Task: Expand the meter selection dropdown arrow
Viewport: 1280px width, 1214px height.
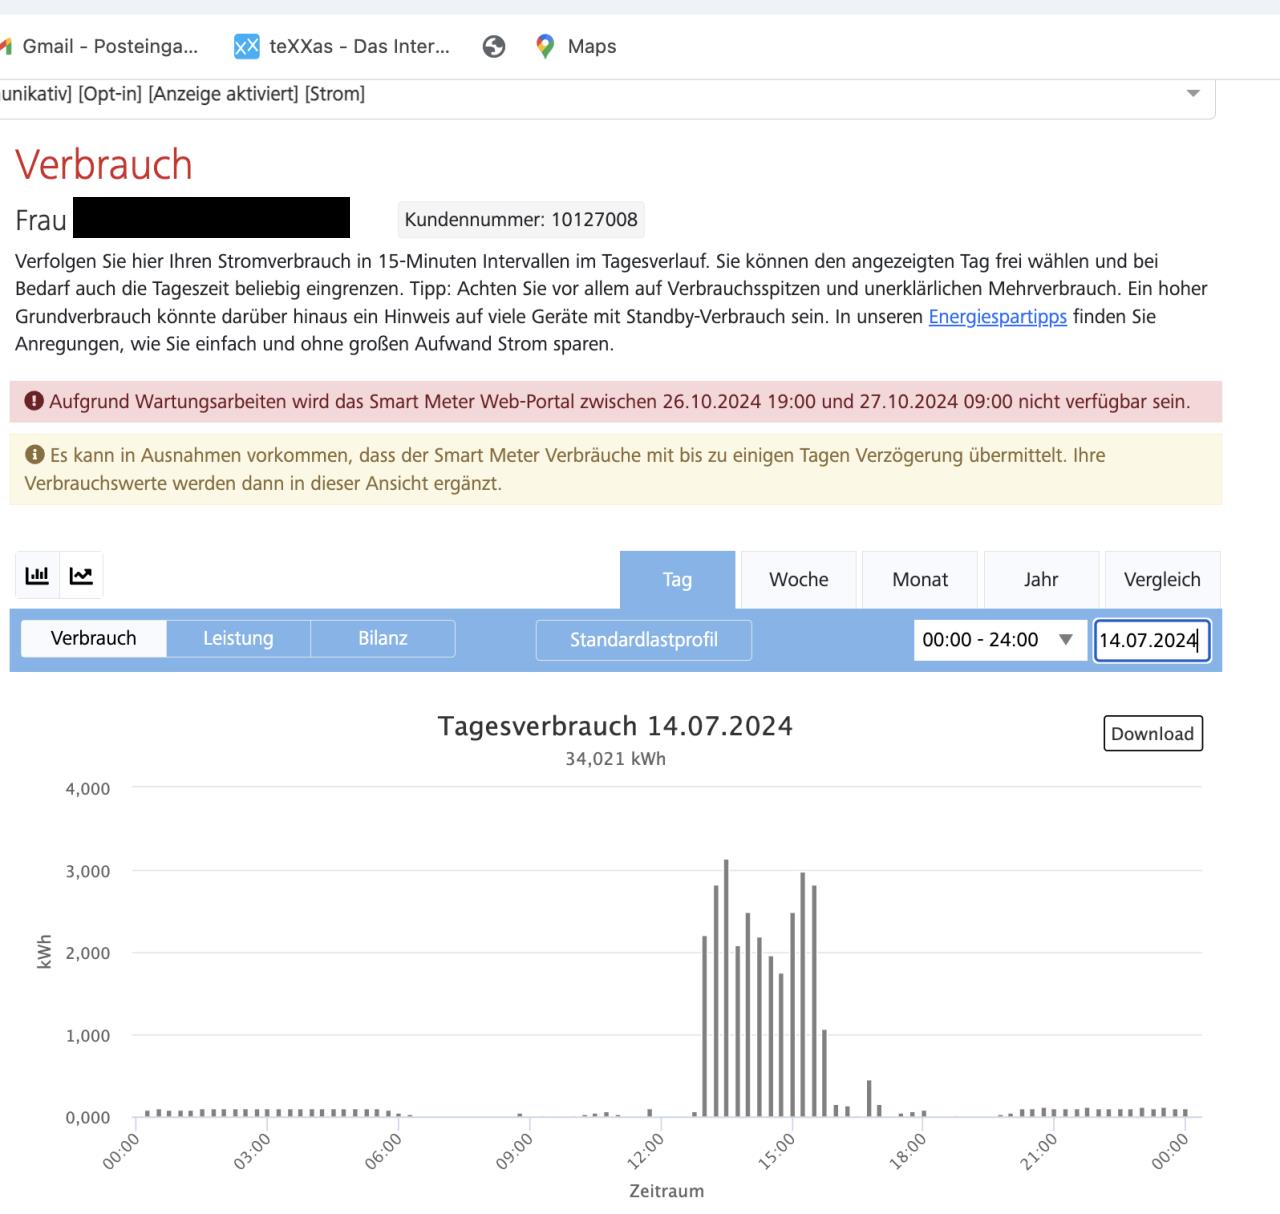Action: pyautogui.click(x=1193, y=94)
